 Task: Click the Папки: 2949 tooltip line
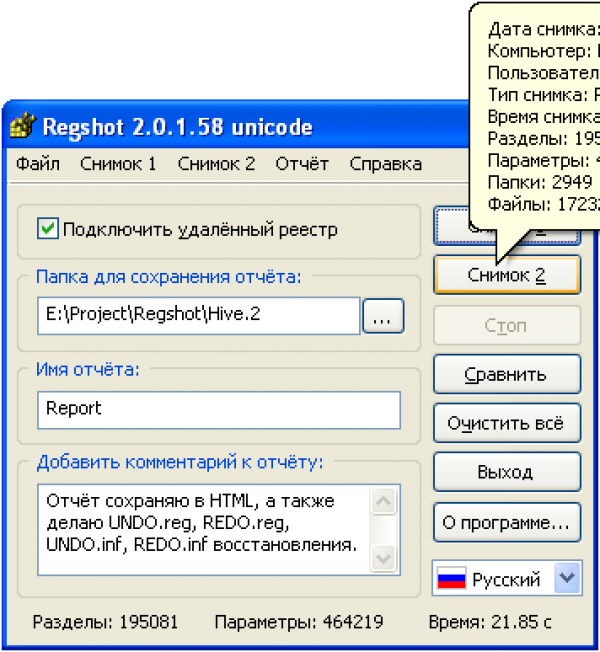(x=540, y=182)
